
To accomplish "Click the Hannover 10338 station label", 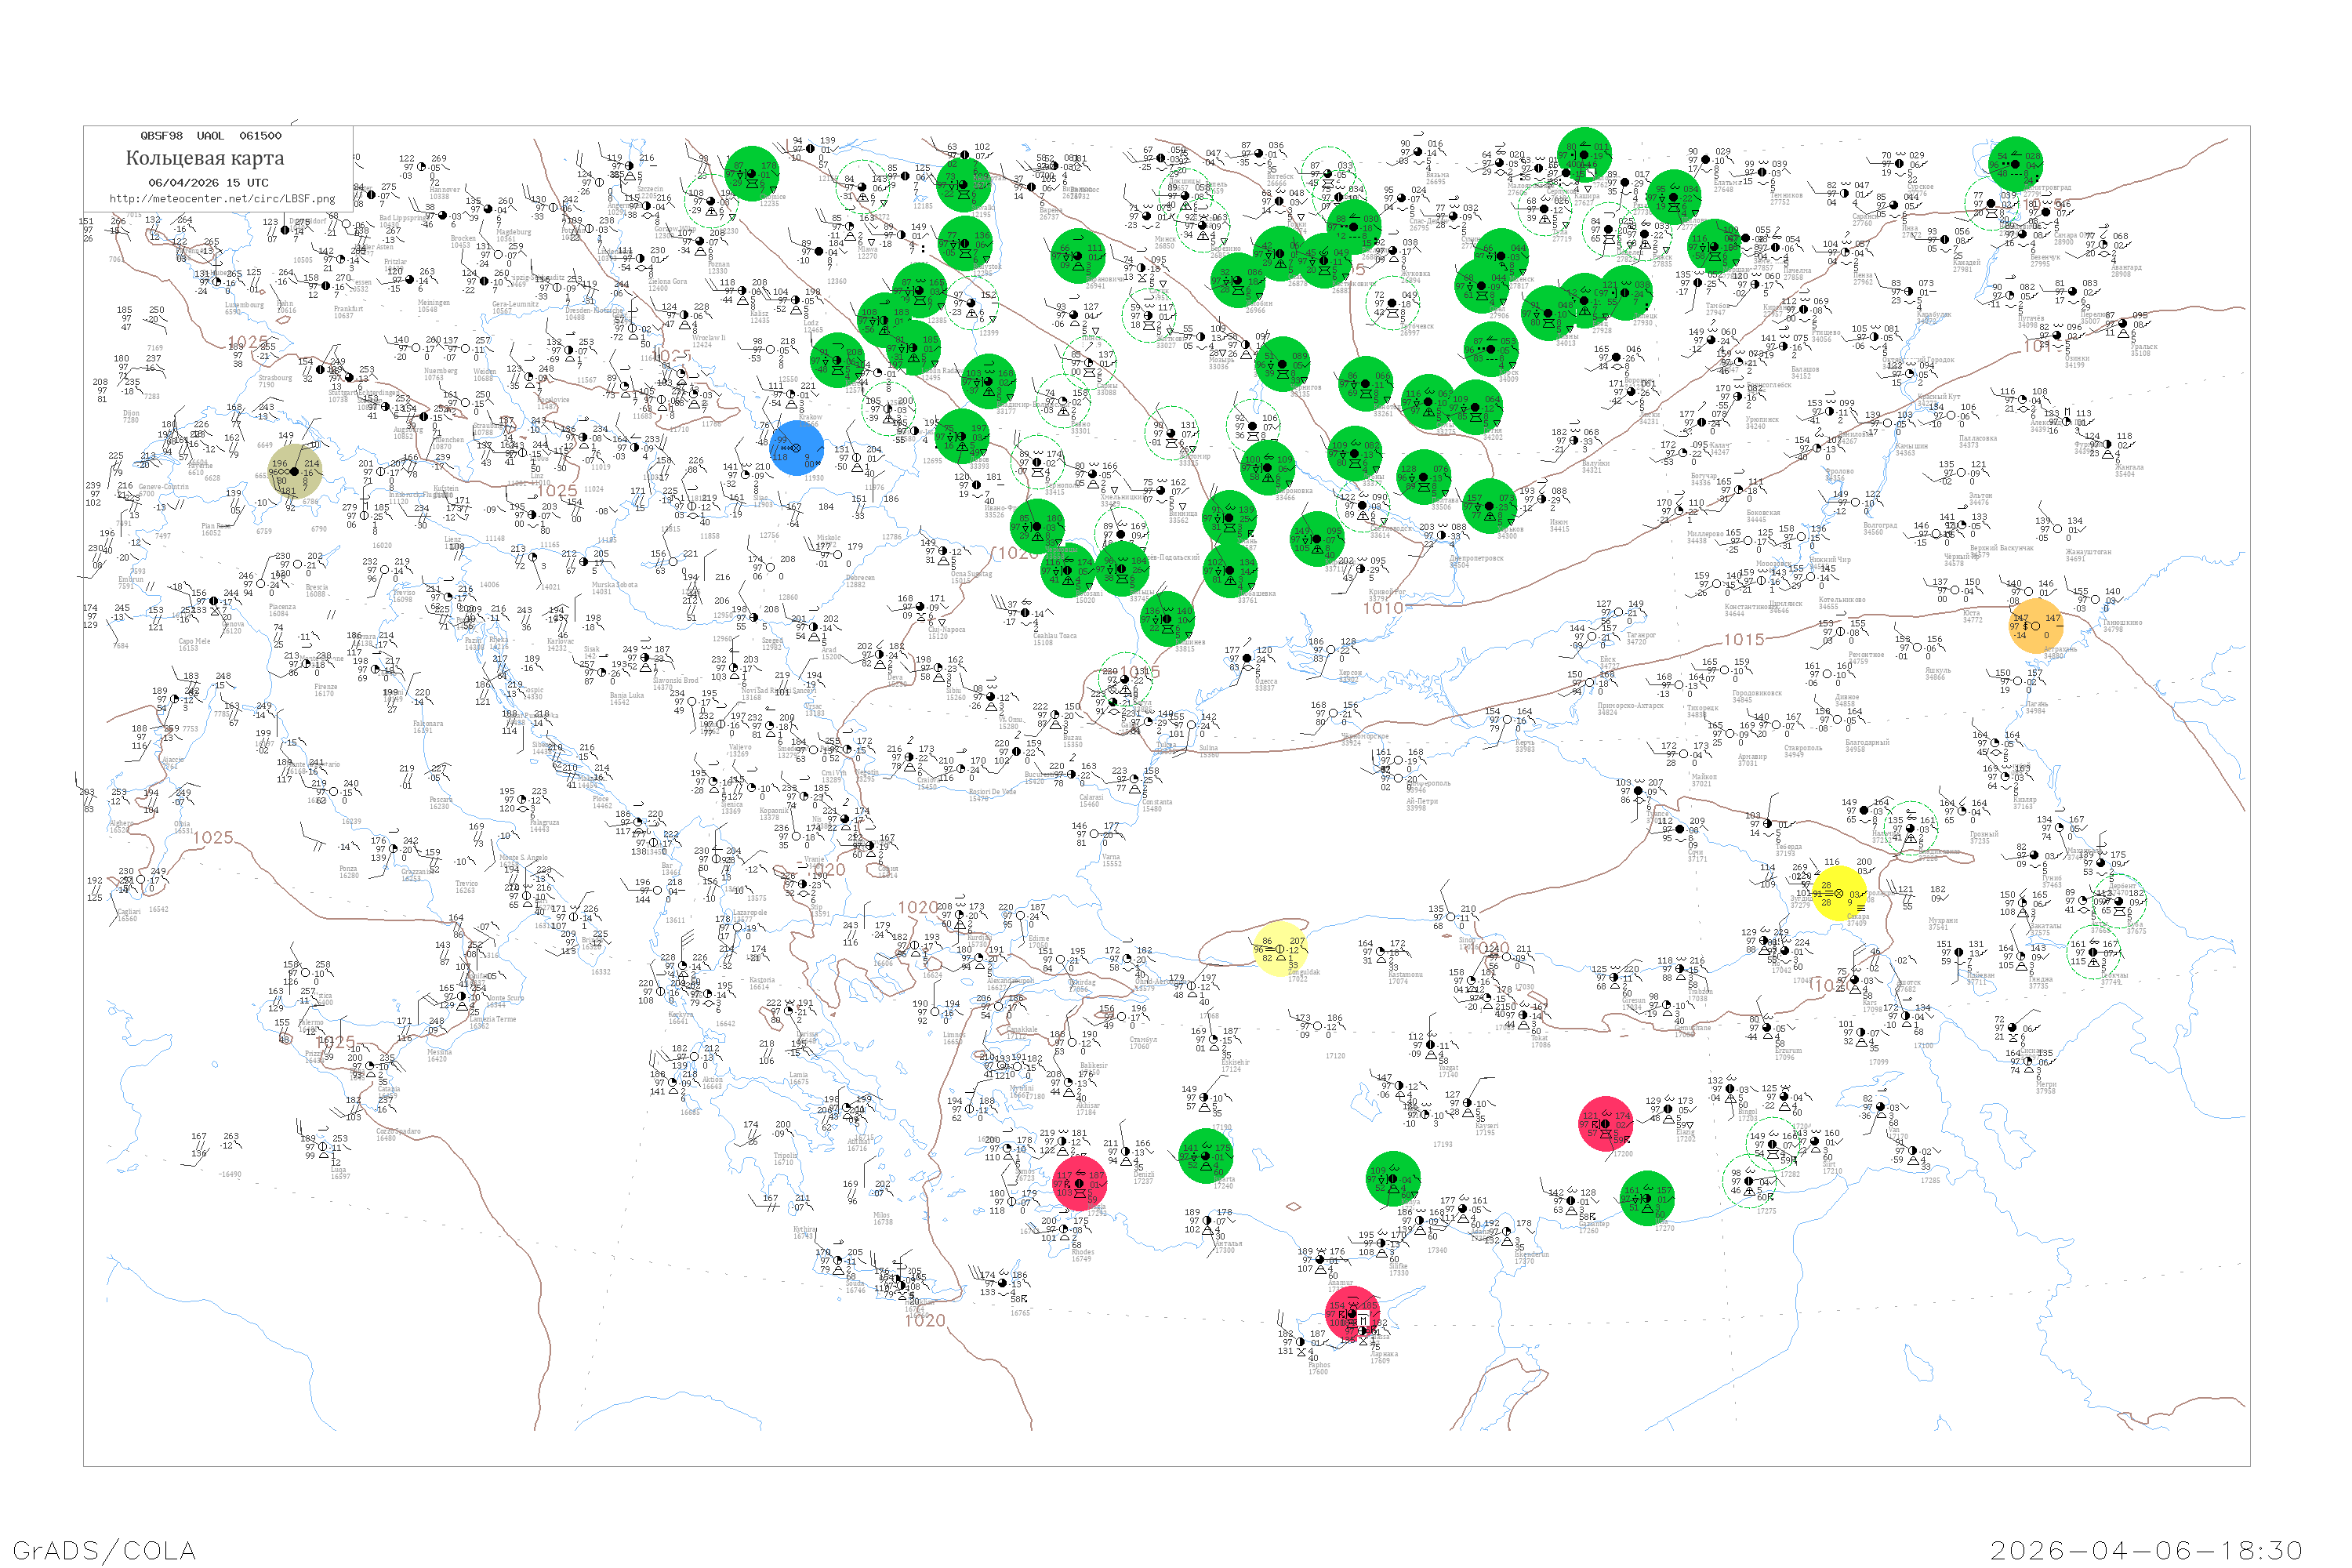I will (x=444, y=192).
